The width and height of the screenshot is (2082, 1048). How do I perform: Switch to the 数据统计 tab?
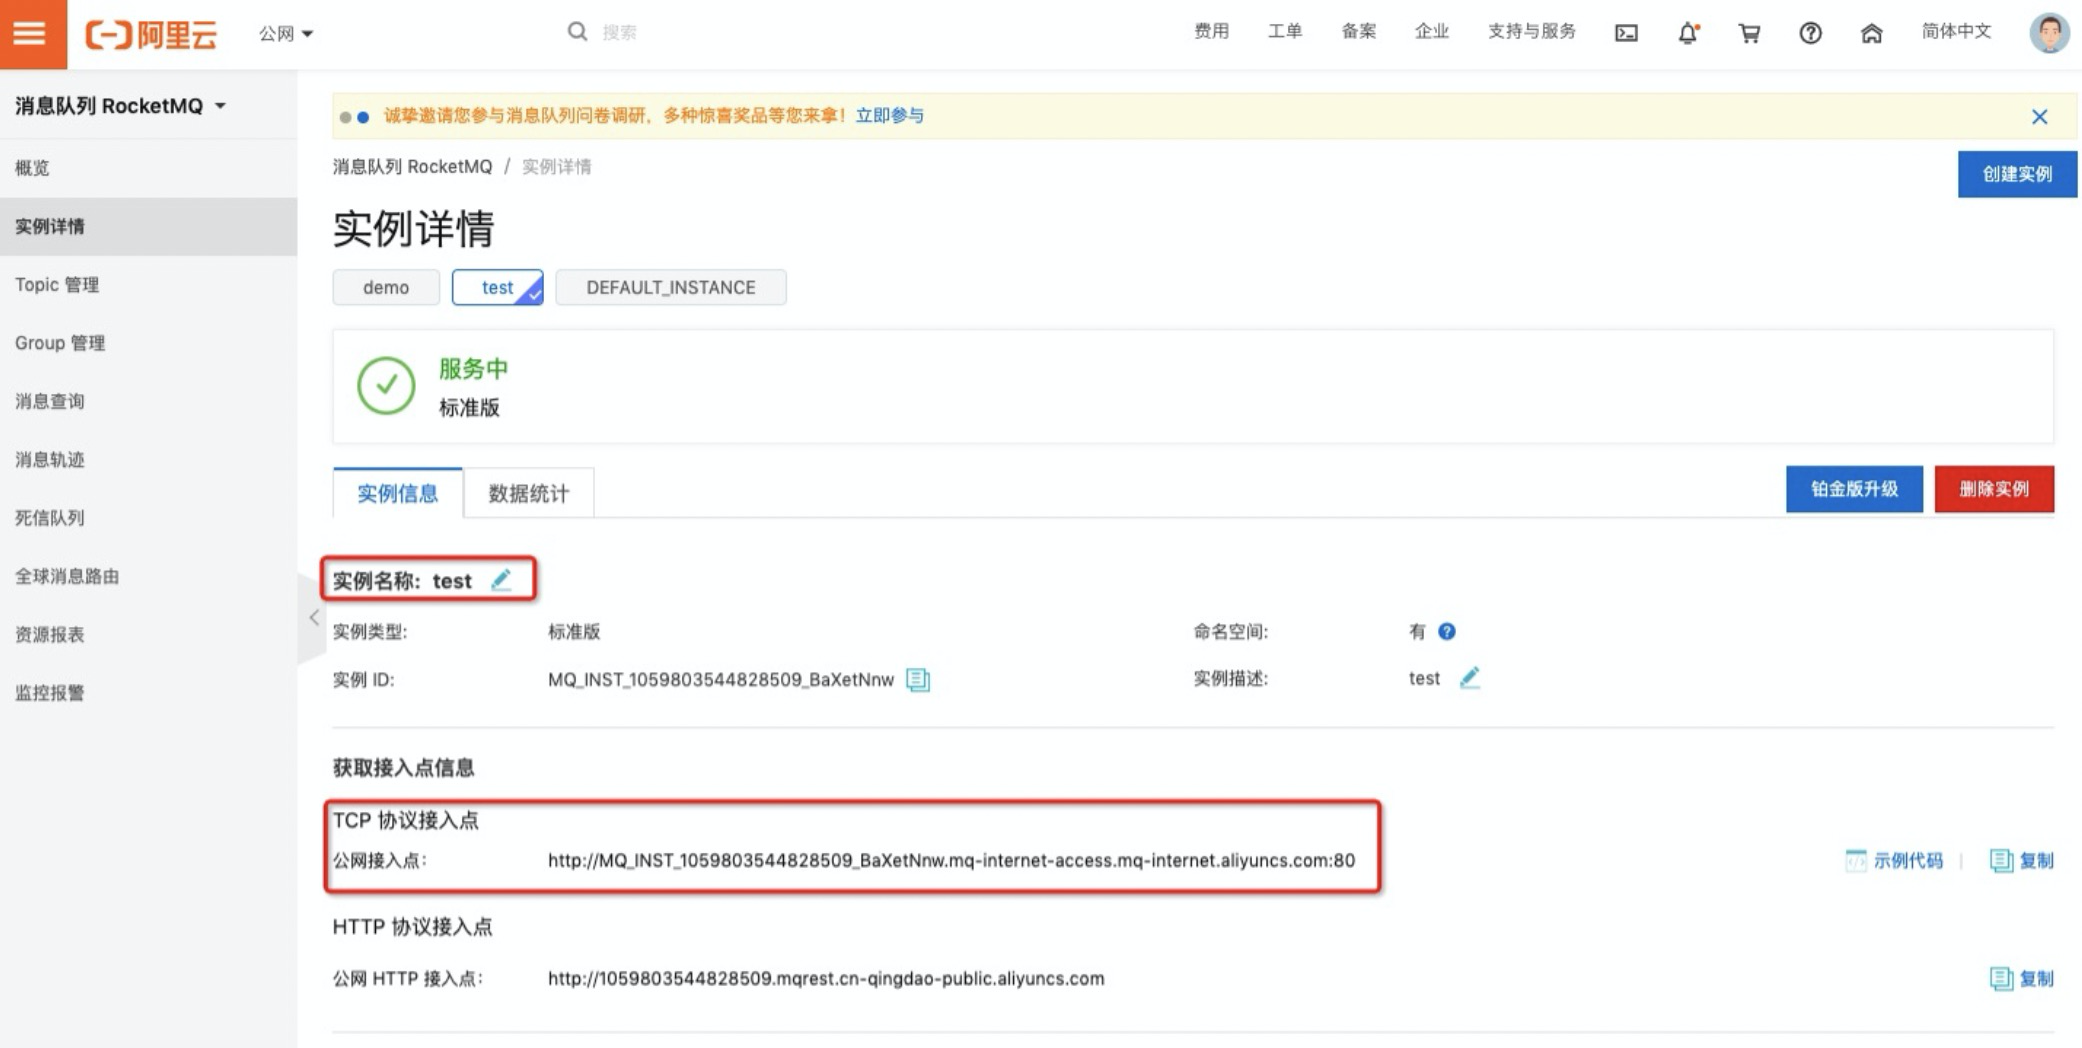click(x=528, y=493)
